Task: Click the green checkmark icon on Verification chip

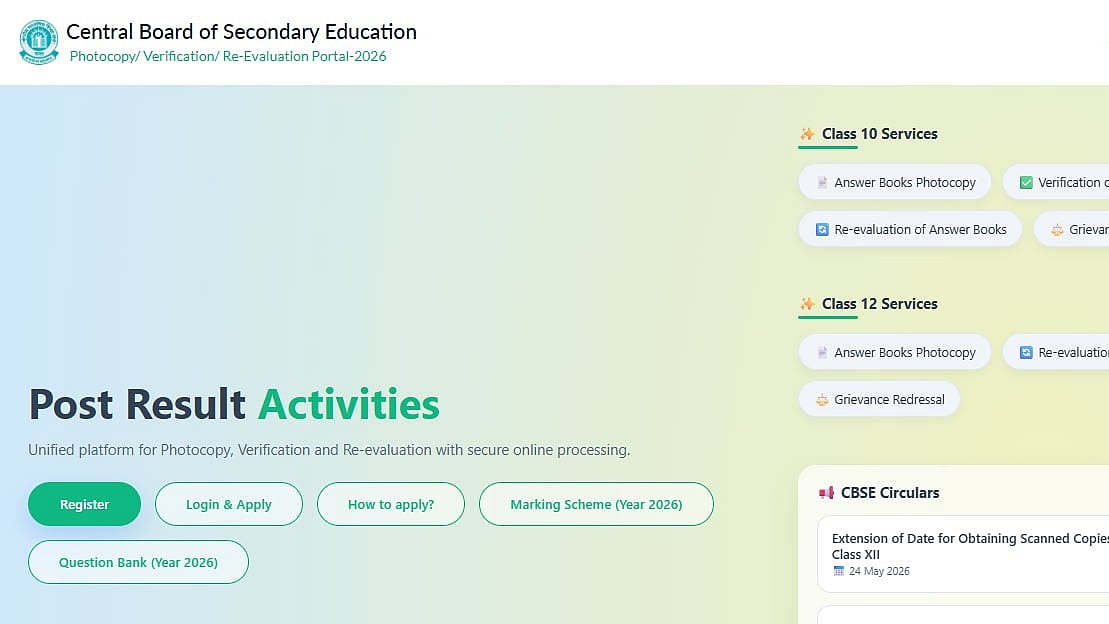Action: click(1026, 183)
